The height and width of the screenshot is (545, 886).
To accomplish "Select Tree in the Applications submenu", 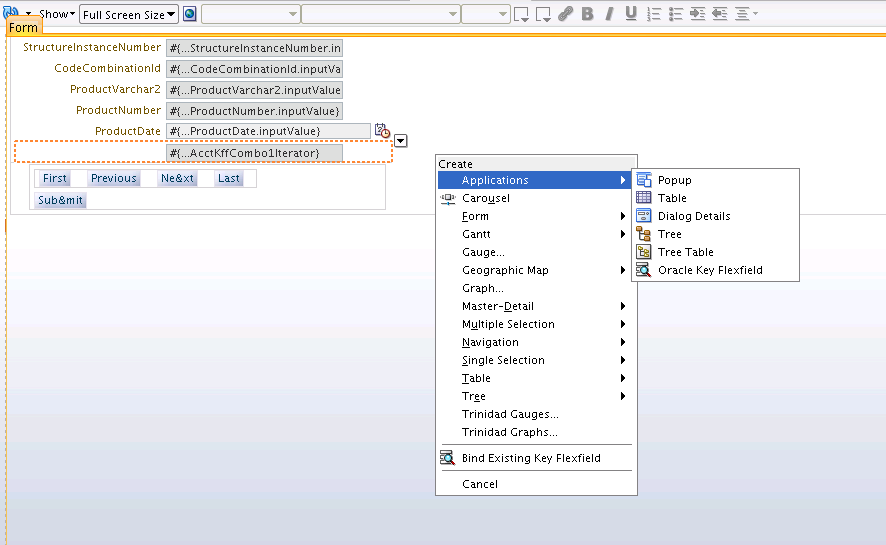I will coord(715,234).
